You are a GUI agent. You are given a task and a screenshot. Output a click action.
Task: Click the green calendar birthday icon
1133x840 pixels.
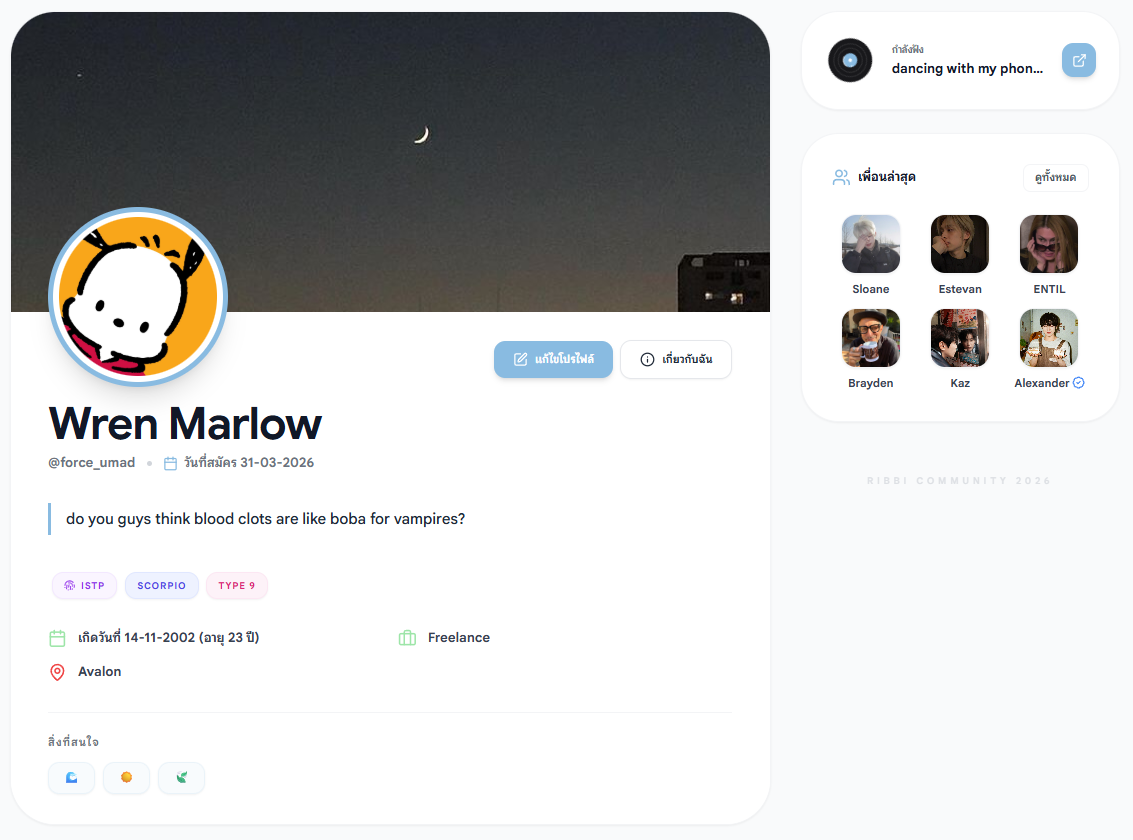click(57, 638)
